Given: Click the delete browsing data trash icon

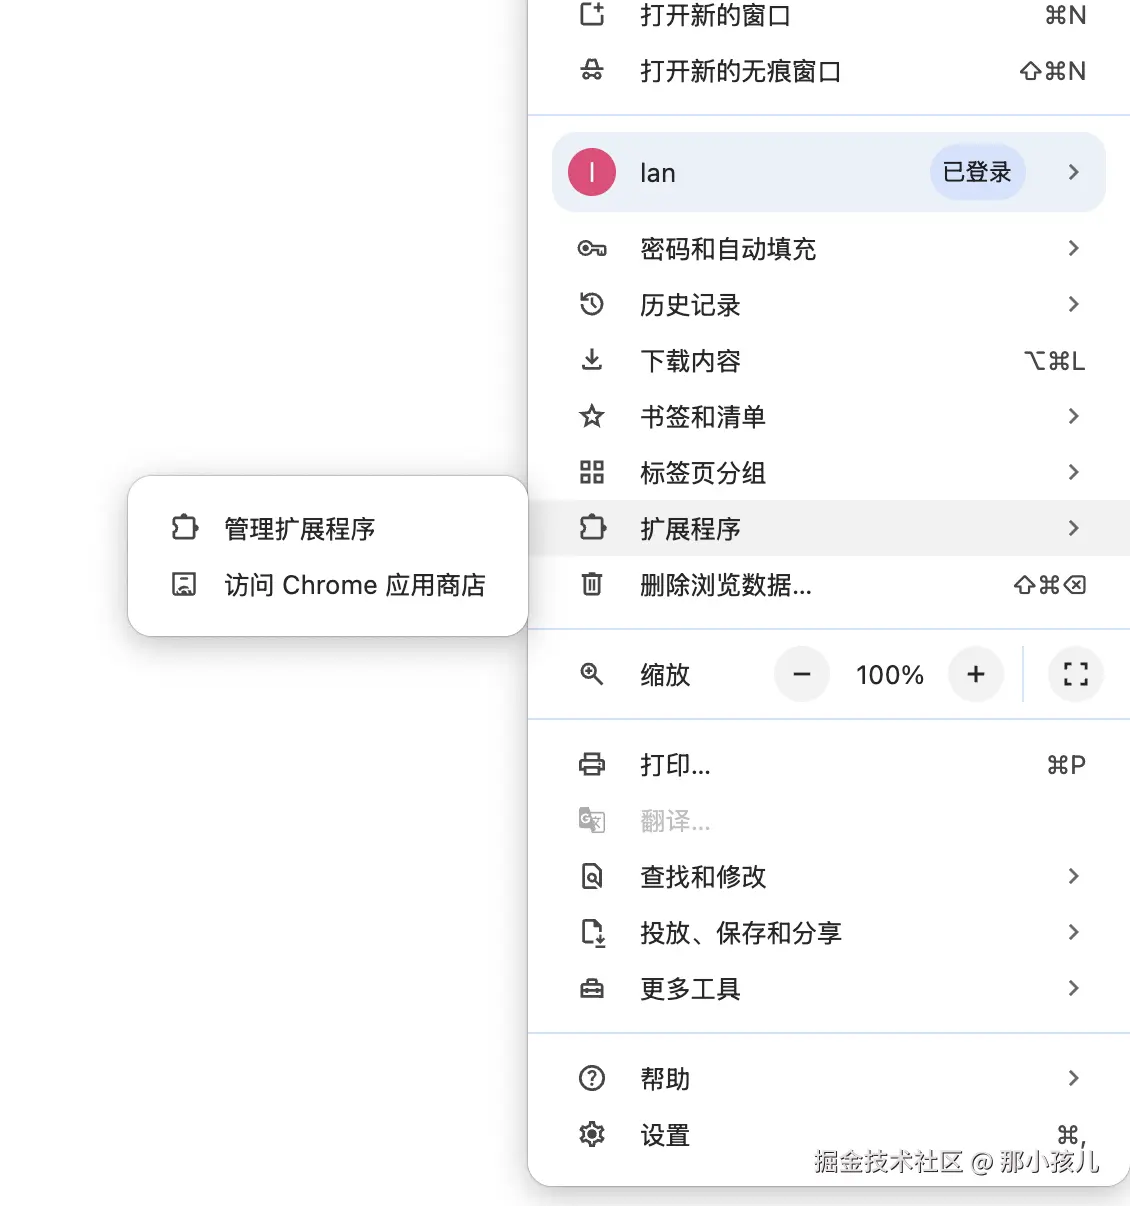Looking at the screenshot, I should [x=592, y=586].
